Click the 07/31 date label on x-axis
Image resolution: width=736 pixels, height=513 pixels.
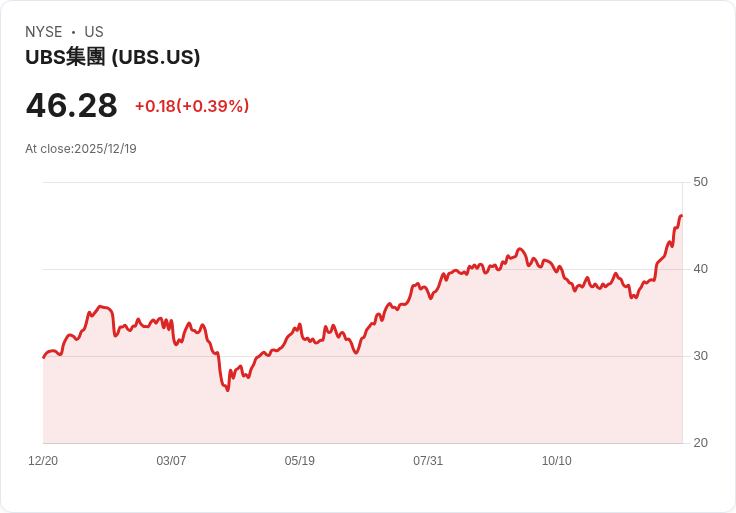tap(428, 460)
